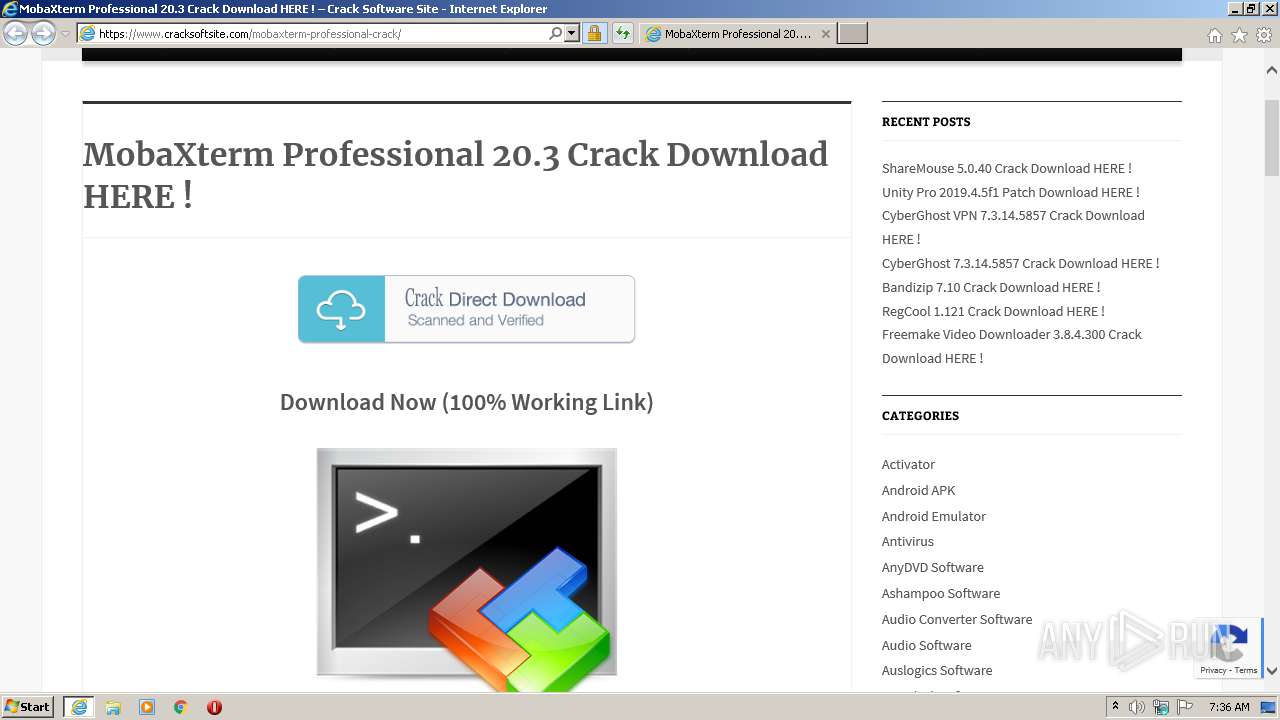
Task: Select the Android Emulator category
Action: coord(933,516)
